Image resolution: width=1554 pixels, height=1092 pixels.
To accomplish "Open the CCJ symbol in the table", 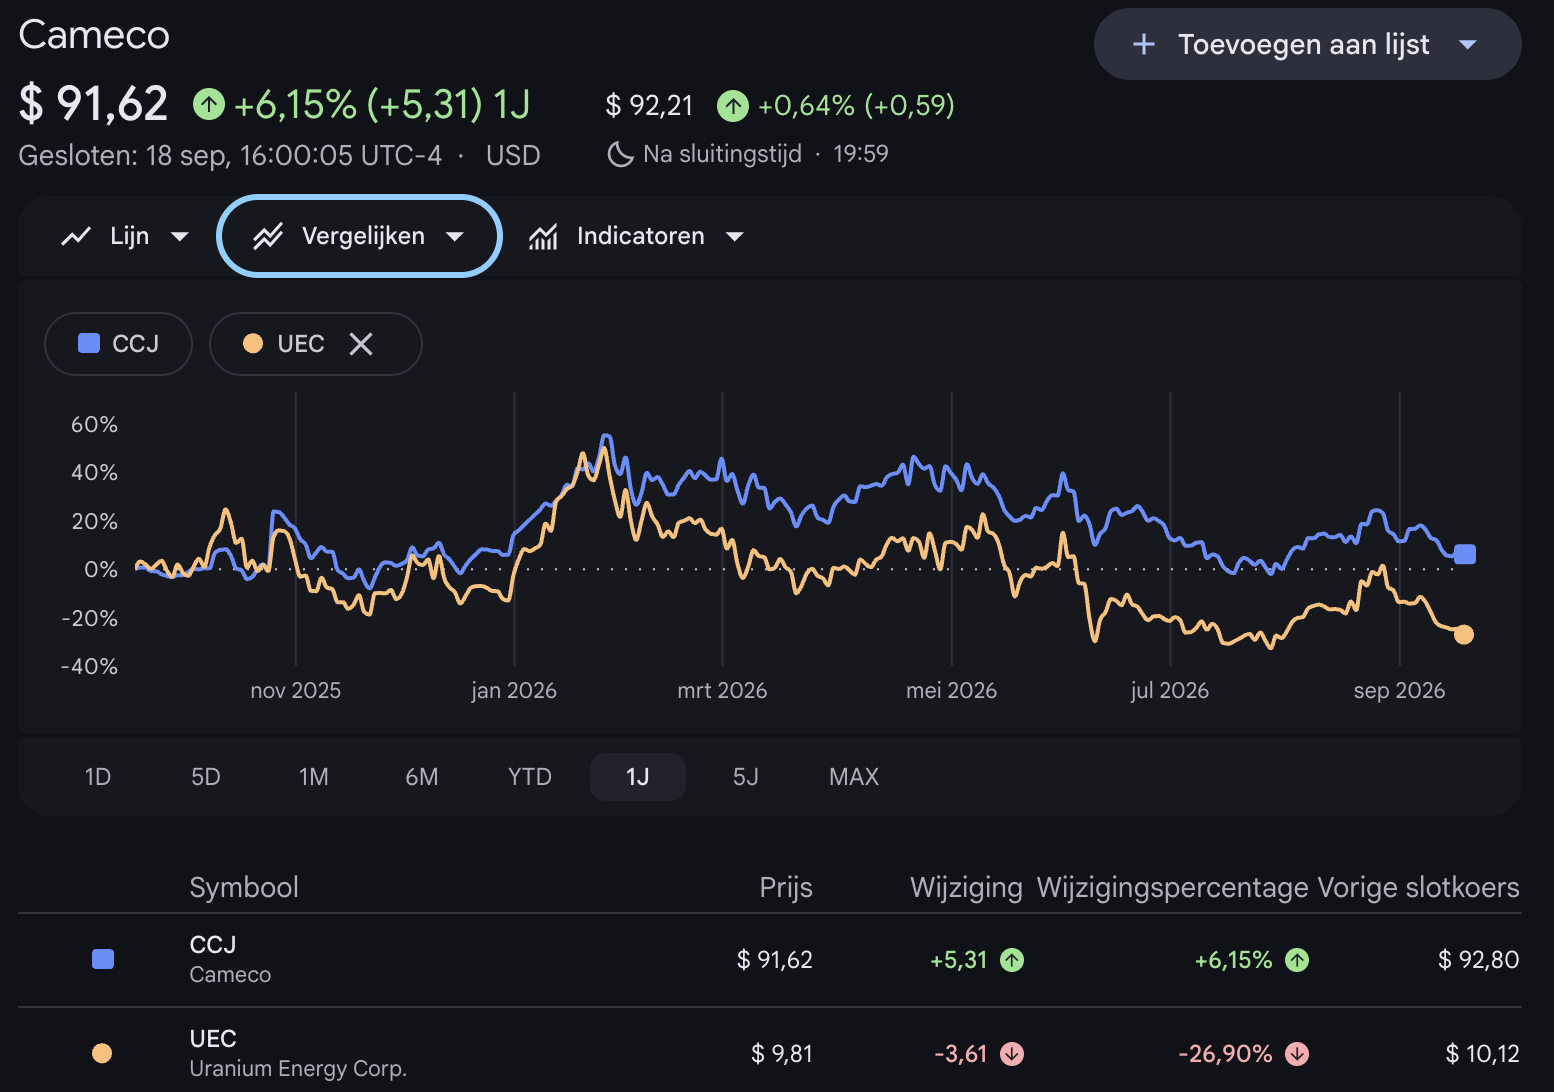I will click(x=213, y=944).
